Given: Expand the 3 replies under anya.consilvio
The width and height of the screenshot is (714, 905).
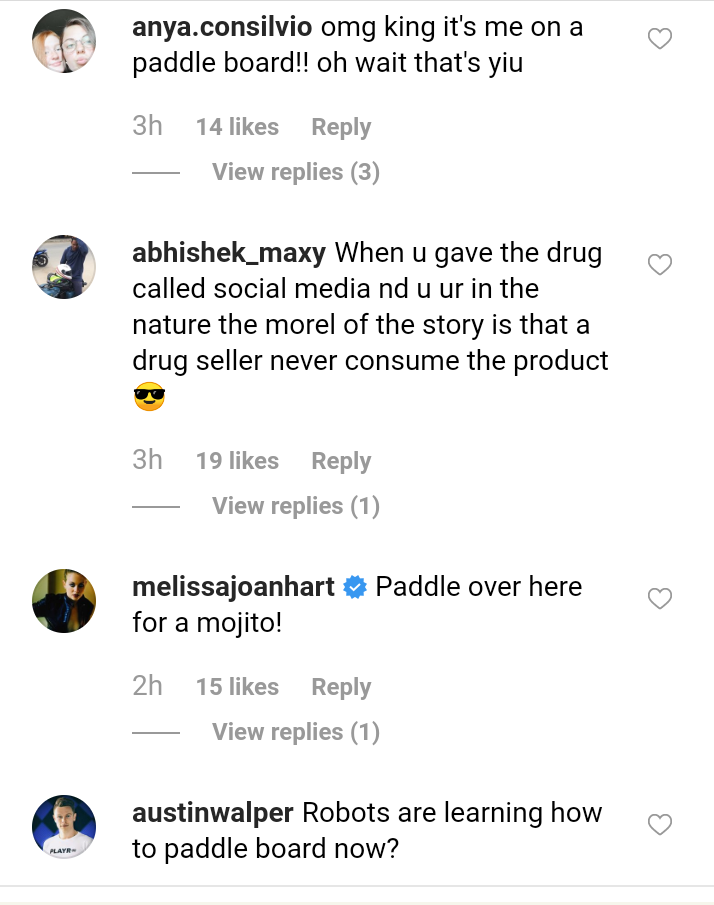Looking at the screenshot, I should pyautogui.click(x=295, y=172).
